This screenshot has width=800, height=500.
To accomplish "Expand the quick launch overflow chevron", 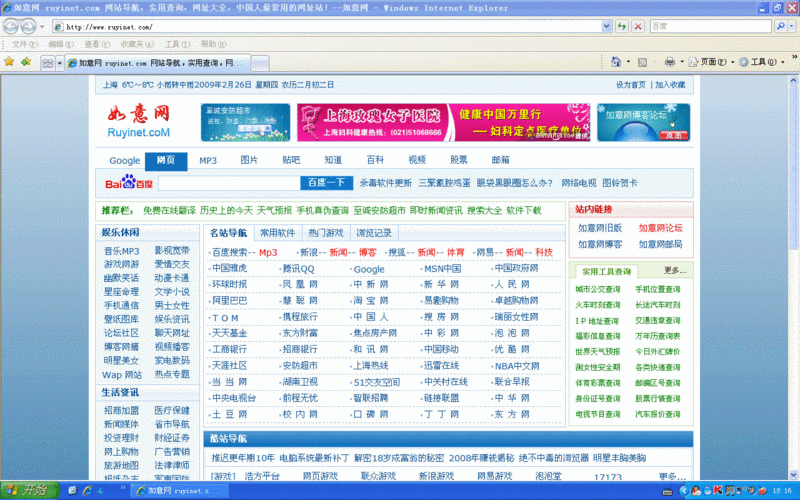I will tap(122, 487).
